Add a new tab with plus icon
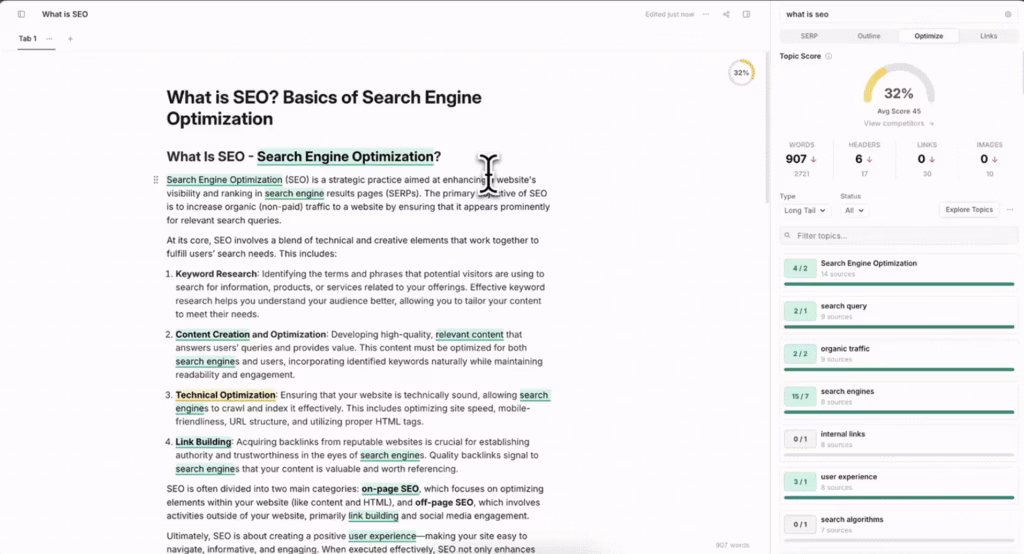This screenshot has height=554, width=1024. click(x=70, y=39)
